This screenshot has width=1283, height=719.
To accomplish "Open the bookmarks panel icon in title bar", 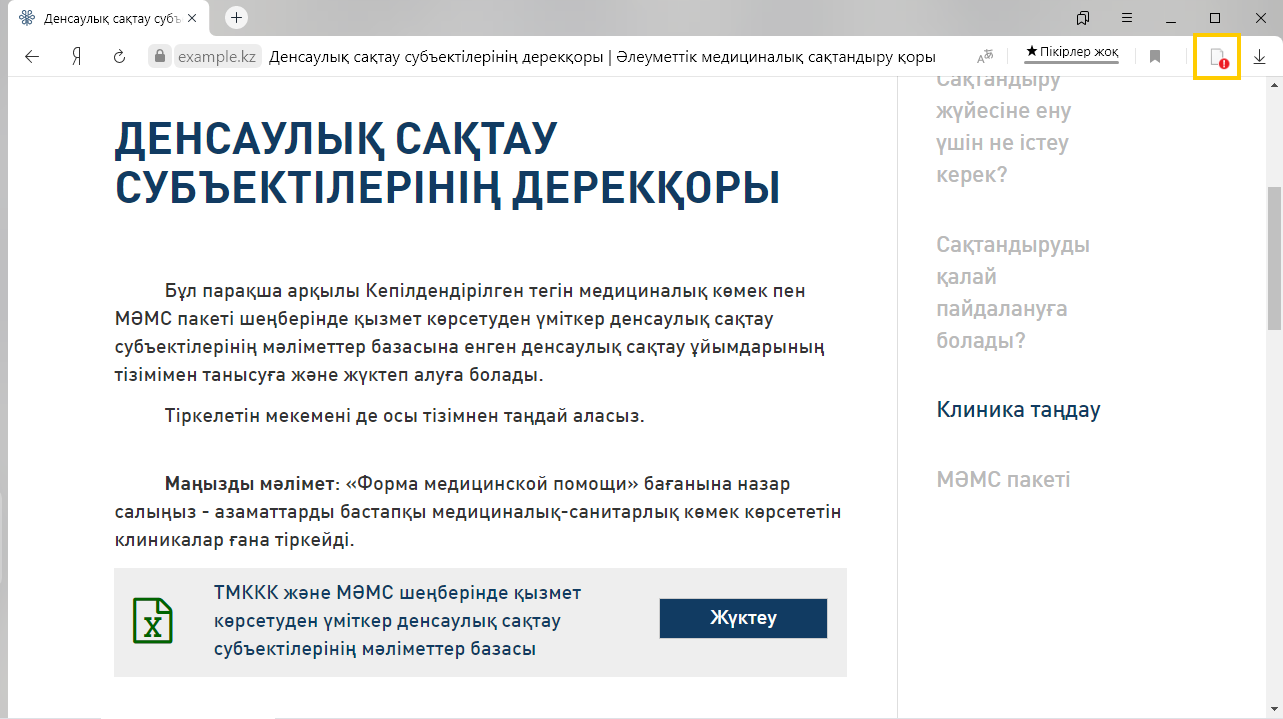I will tap(1083, 18).
